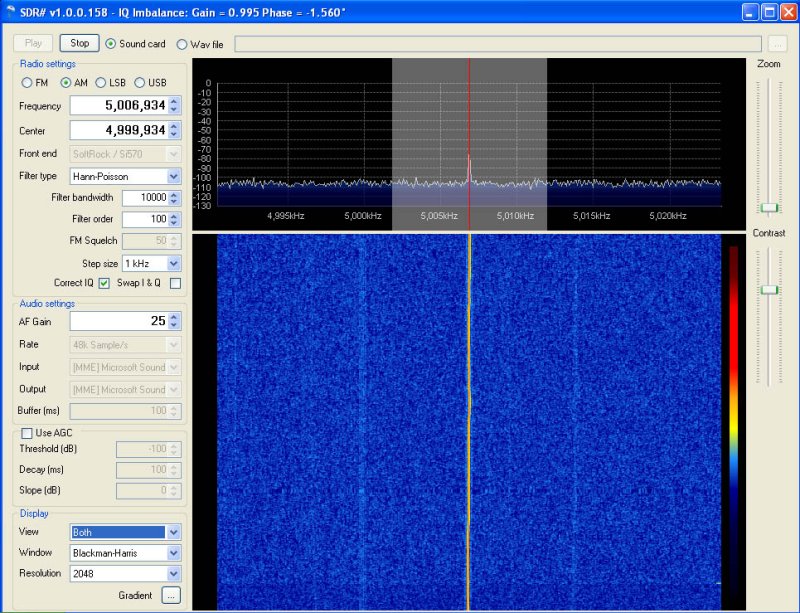The image size is (800, 613).
Task: Click the Filter bandwidth spinner arrows
Action: (x=174, y=198)
